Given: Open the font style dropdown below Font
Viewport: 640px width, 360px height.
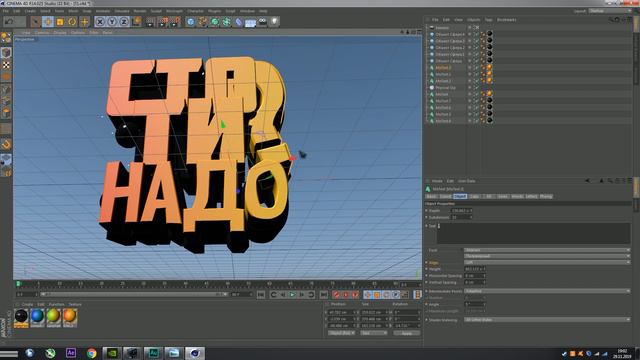Looking at the screenshot, I should coord(547,256).
